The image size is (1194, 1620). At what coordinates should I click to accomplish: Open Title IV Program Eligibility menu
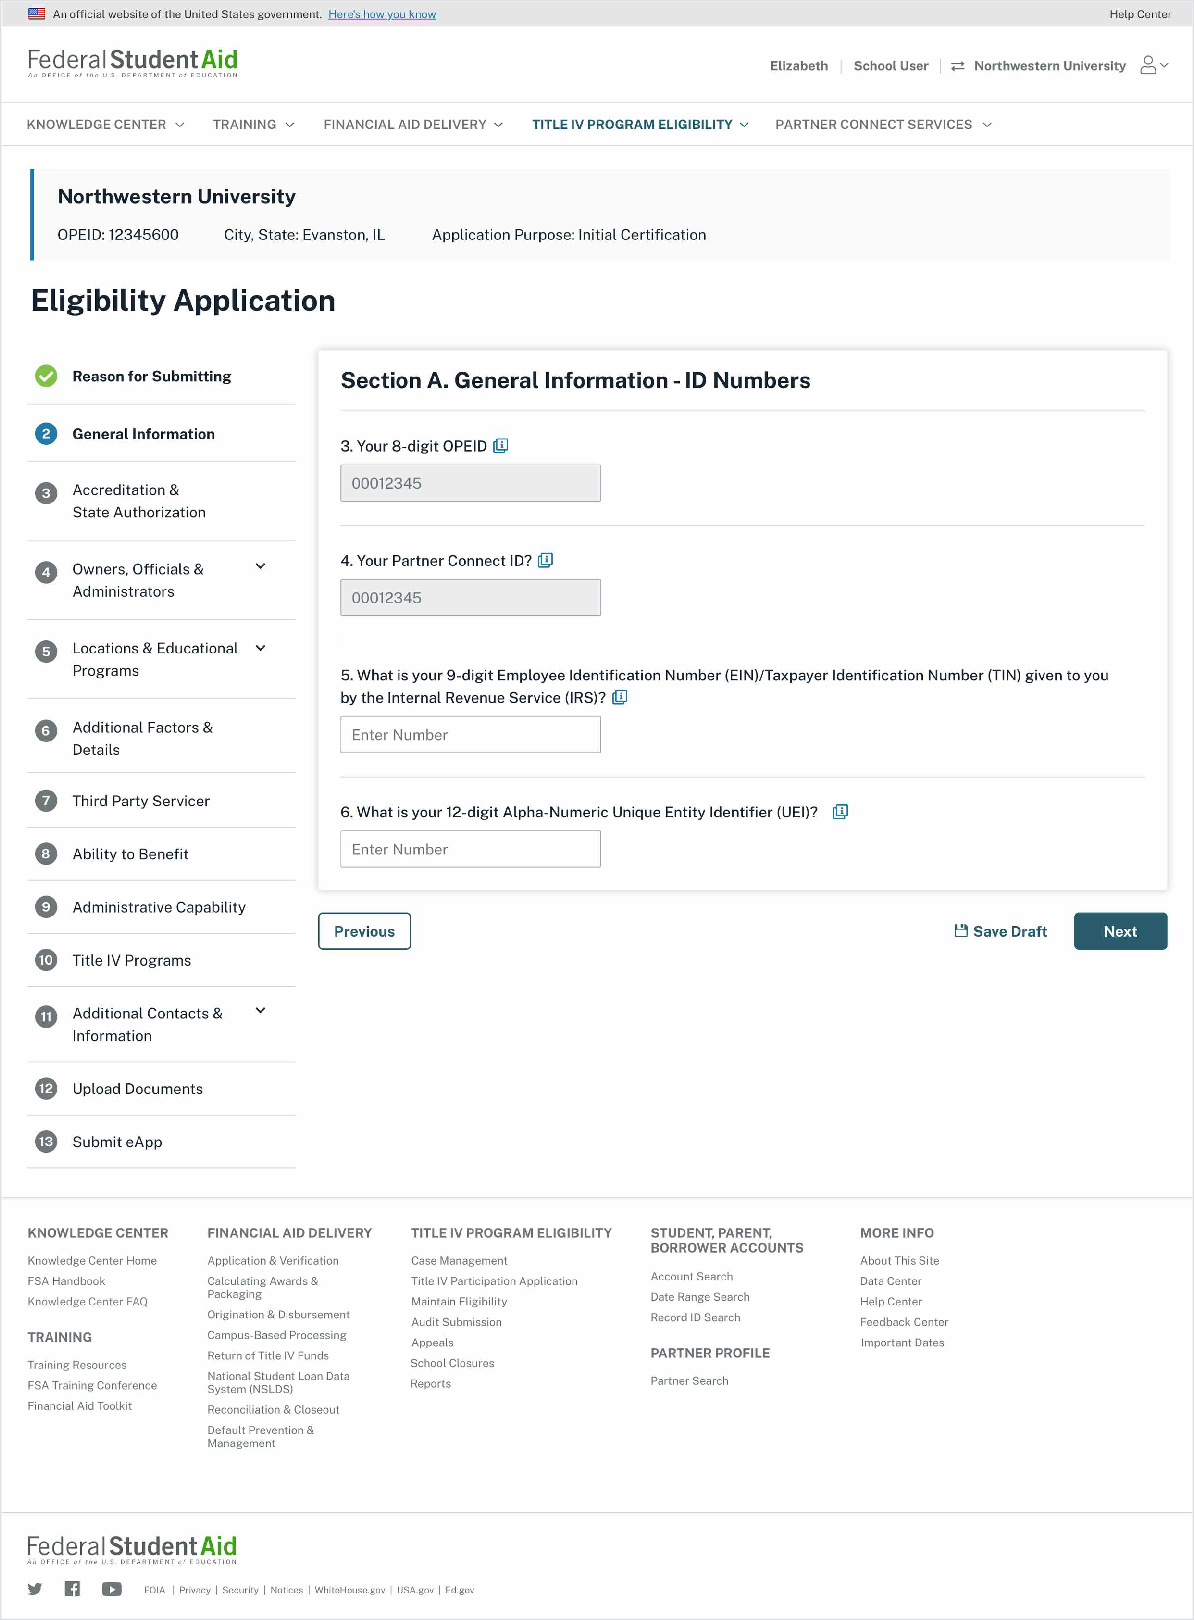(640, 125)
